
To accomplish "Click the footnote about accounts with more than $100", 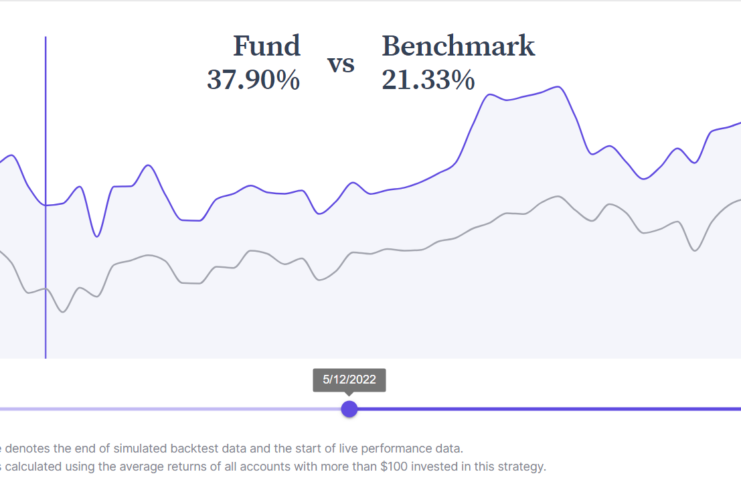I will click(273, 466).
